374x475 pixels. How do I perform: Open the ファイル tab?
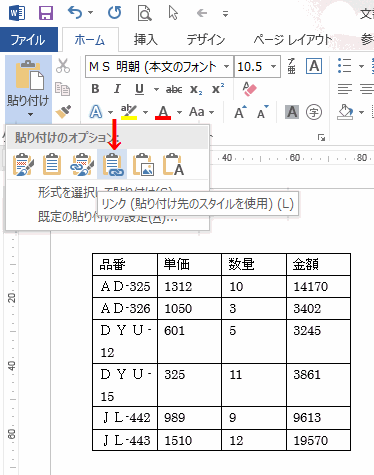coord(29,40)
